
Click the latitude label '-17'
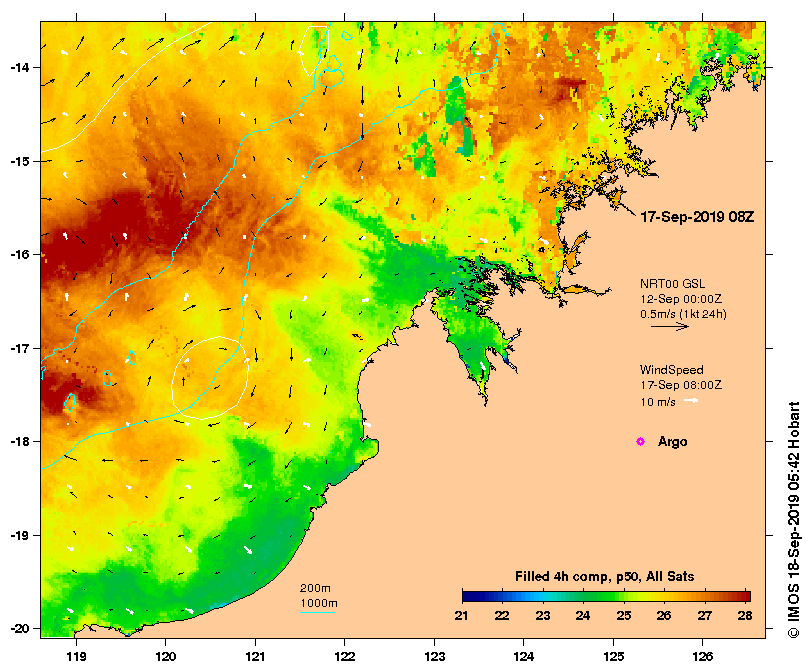(19, 348)
